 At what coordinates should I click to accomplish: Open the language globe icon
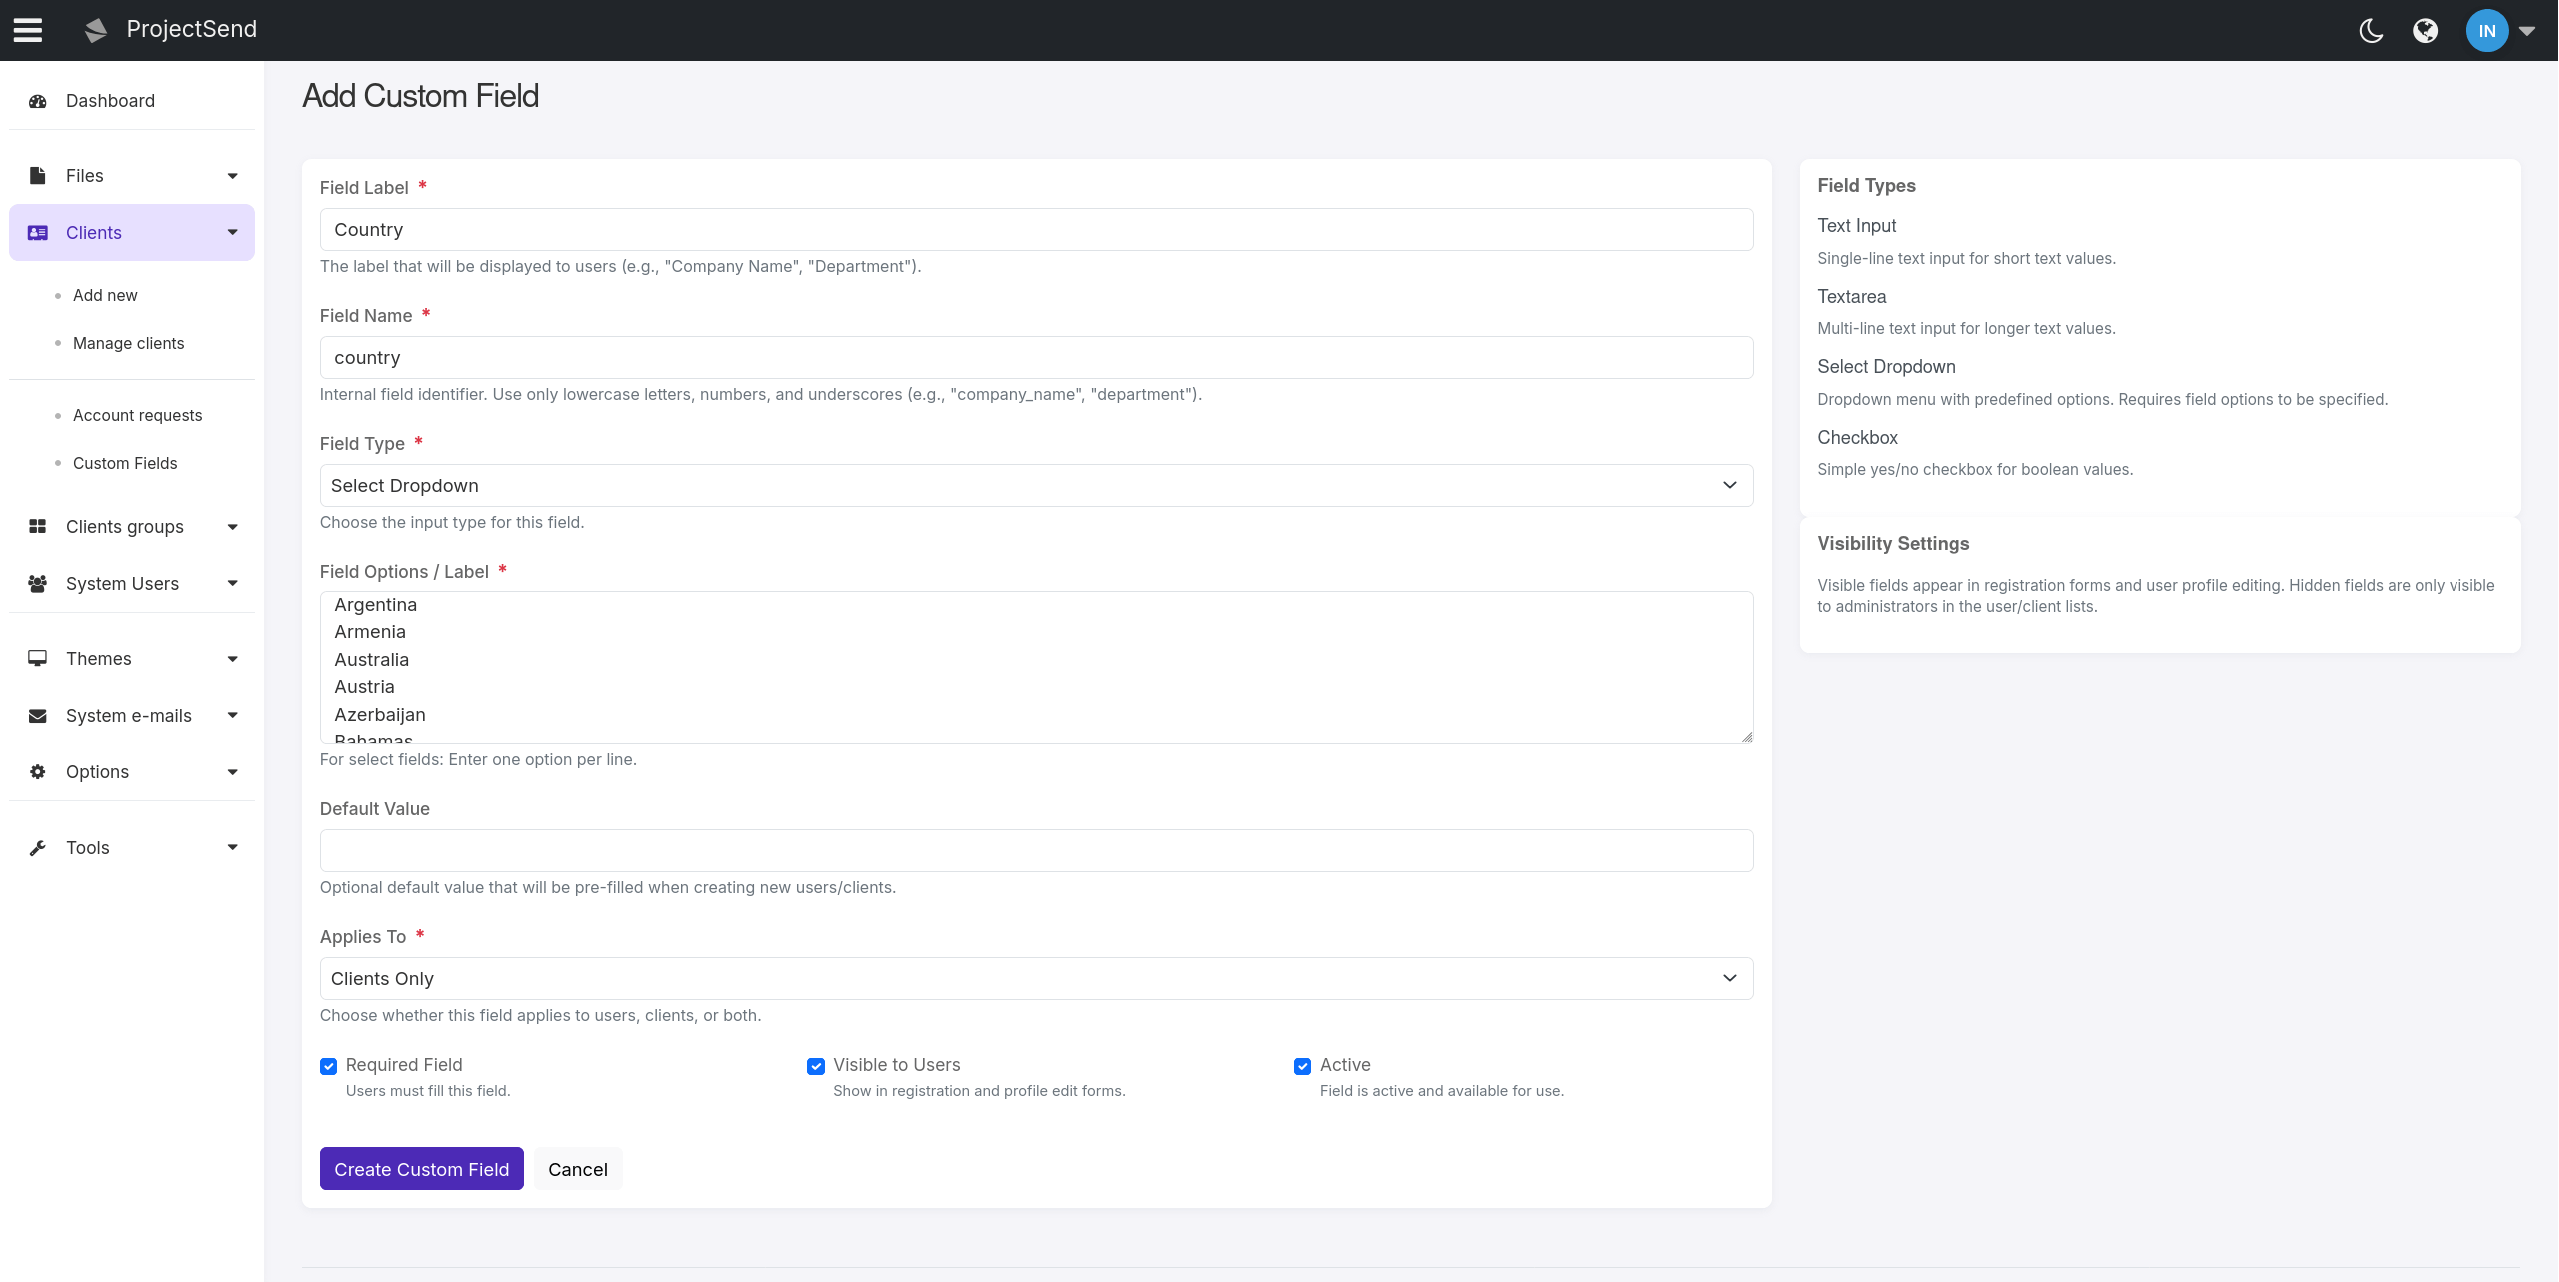pos(2425,30)
